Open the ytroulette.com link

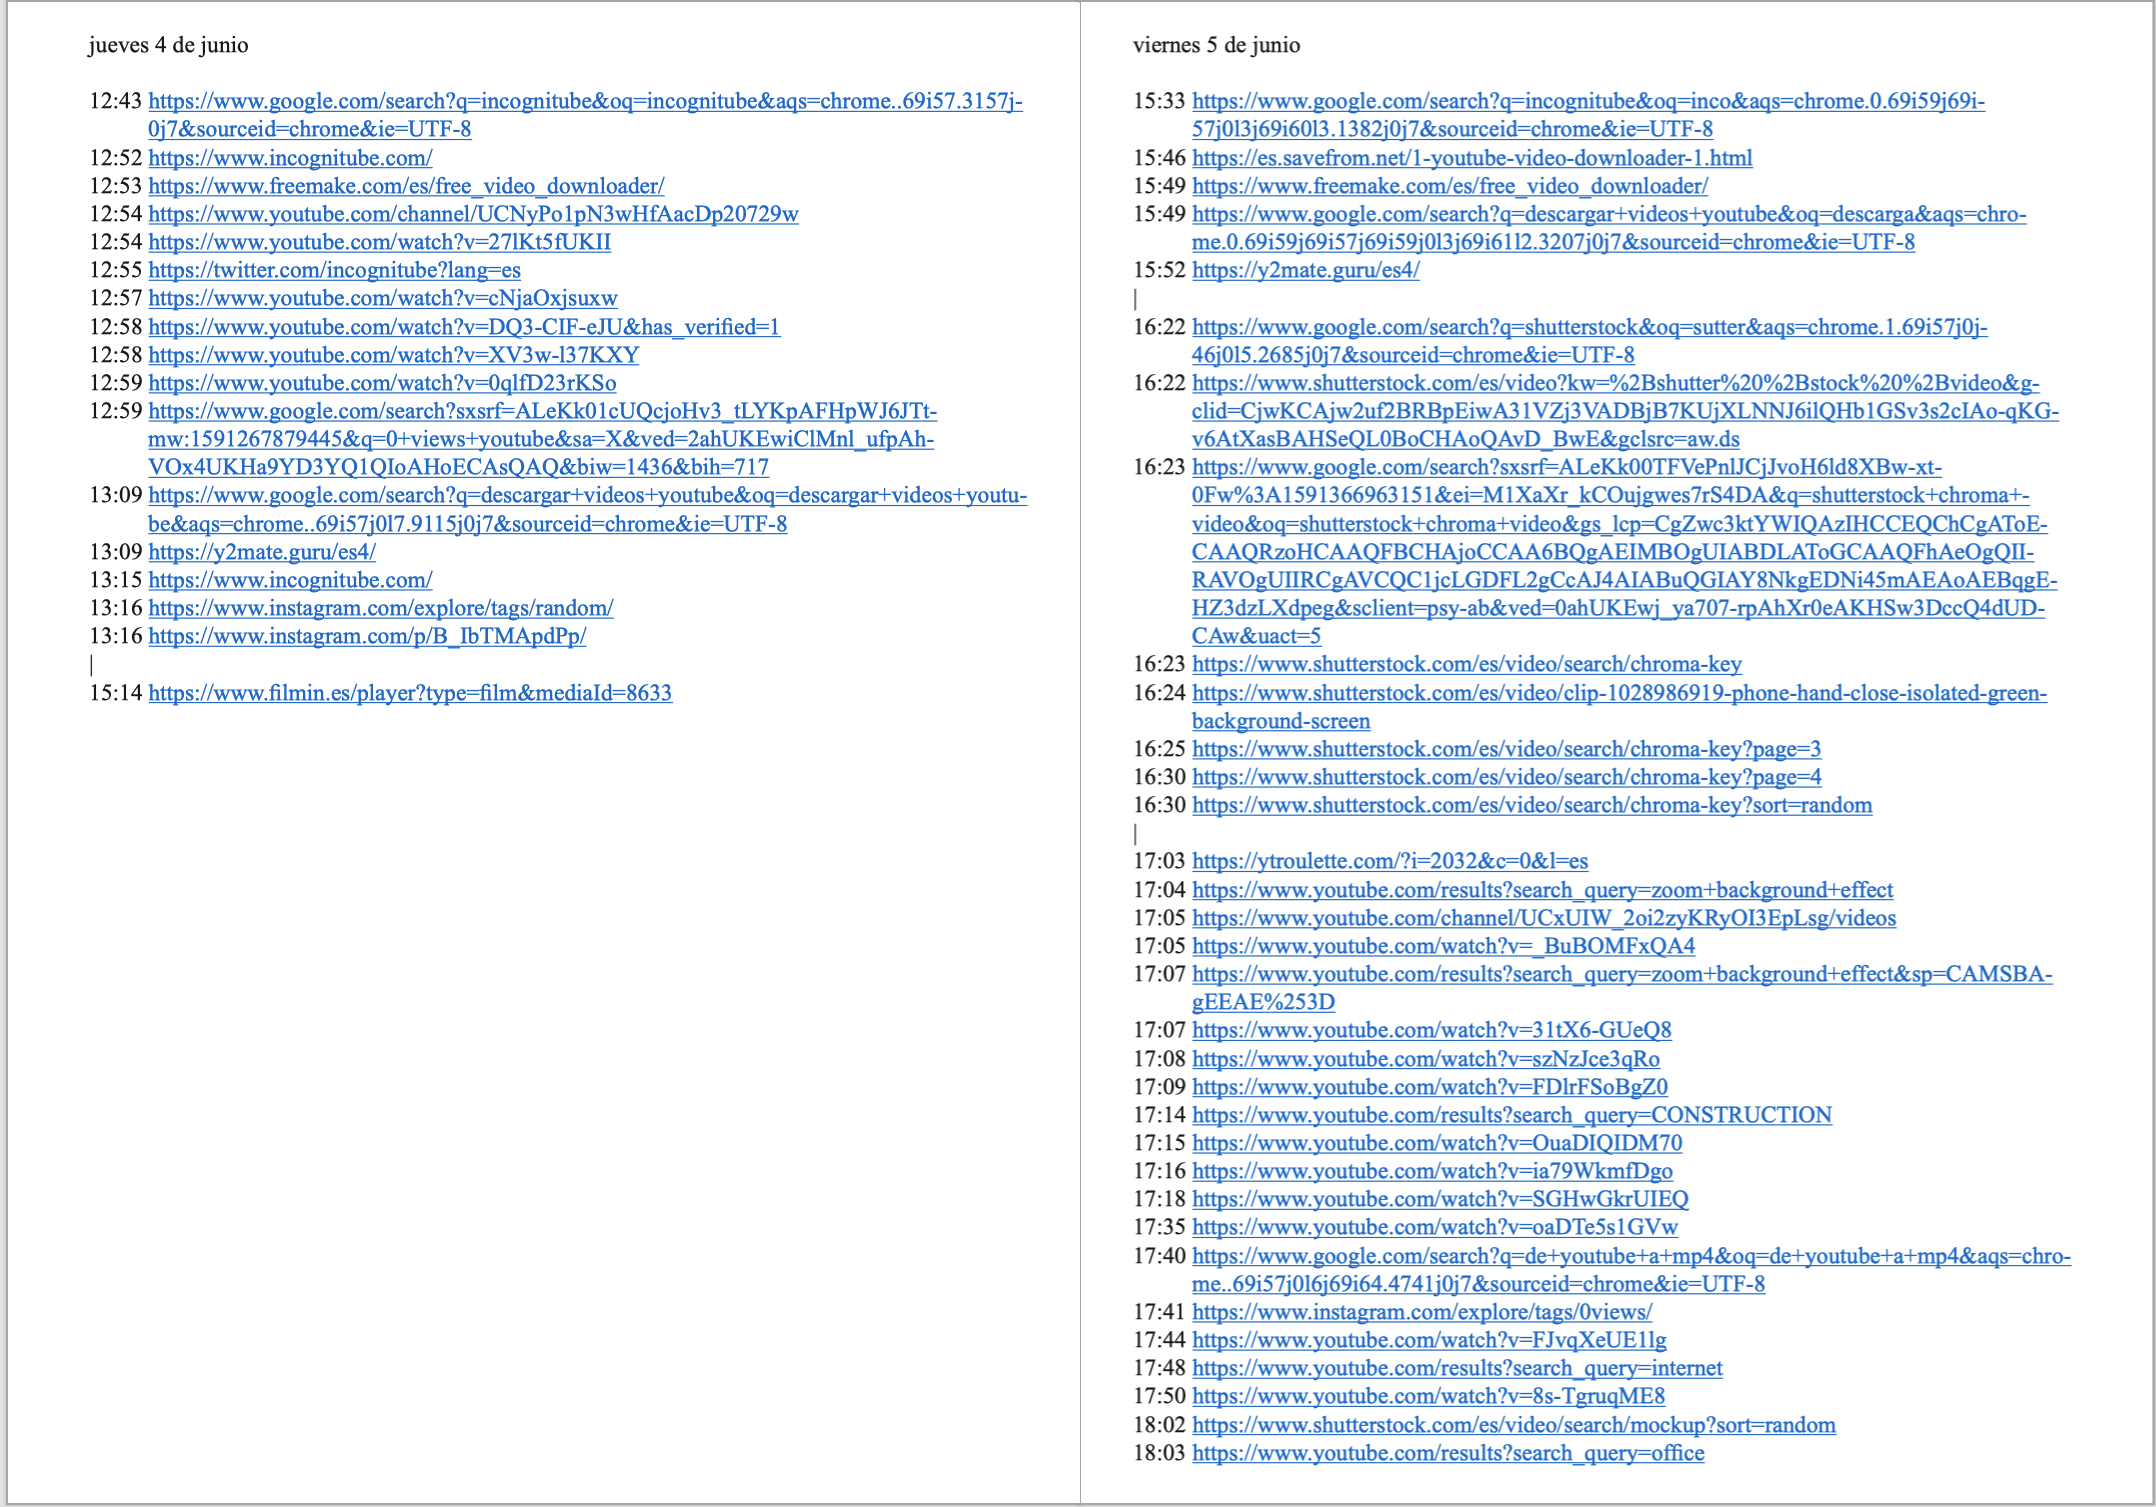(1390, 861)
